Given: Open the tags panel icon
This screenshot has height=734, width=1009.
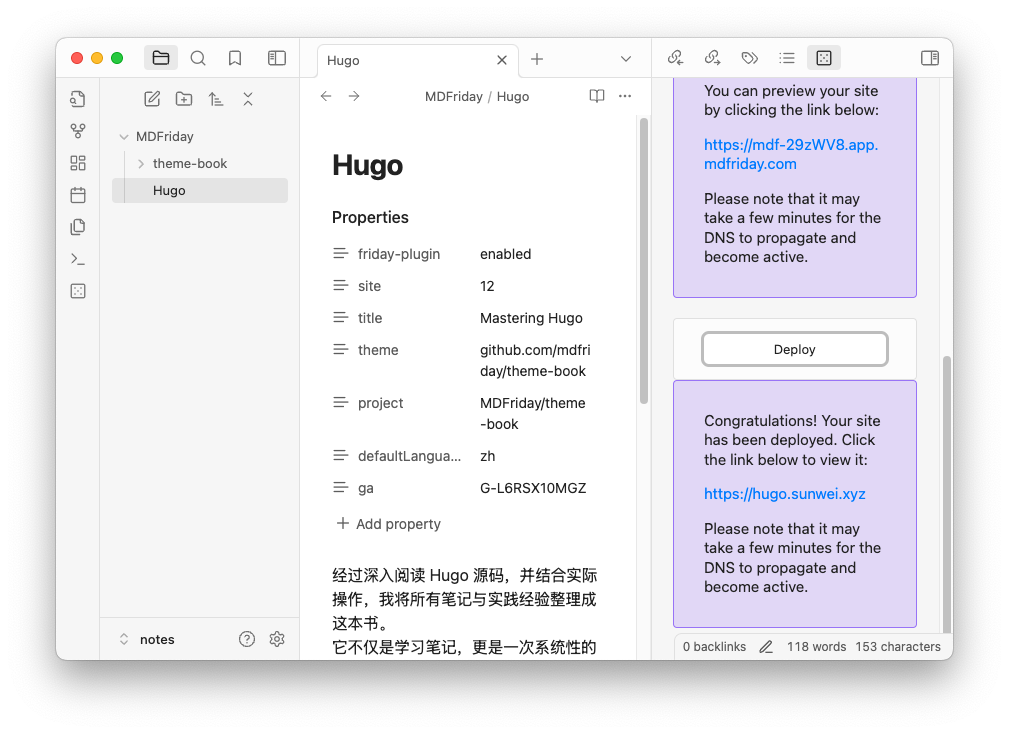Looking at the screenshot, I should (x=750, y=58).
